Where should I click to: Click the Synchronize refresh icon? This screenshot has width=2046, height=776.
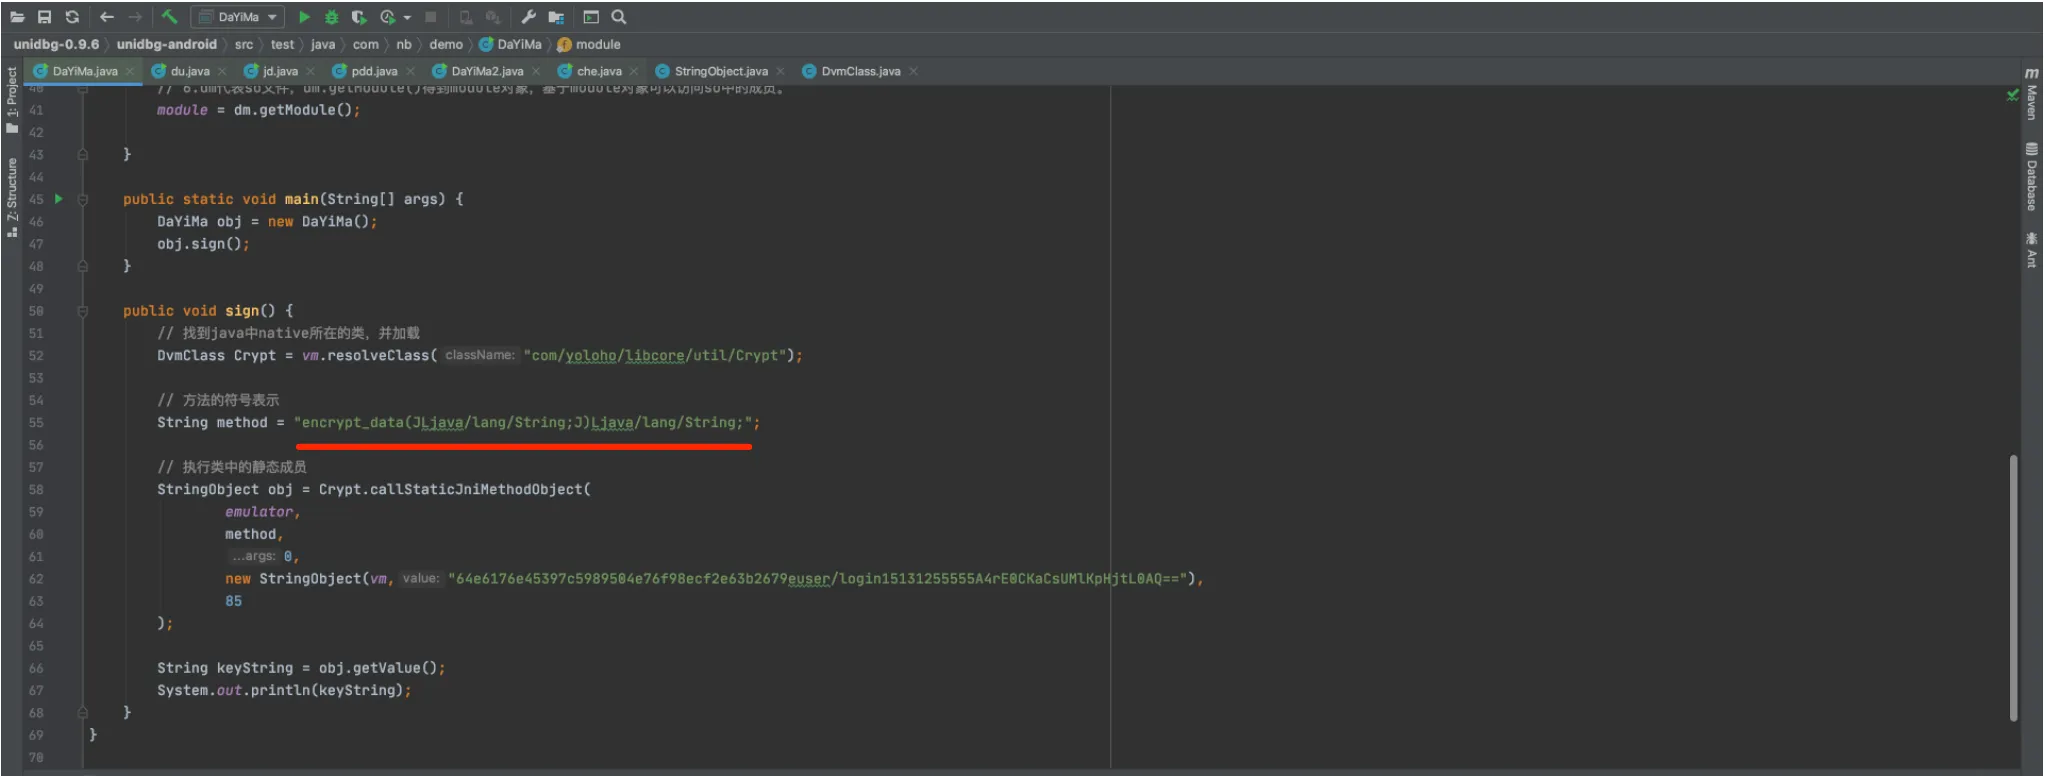72,17
